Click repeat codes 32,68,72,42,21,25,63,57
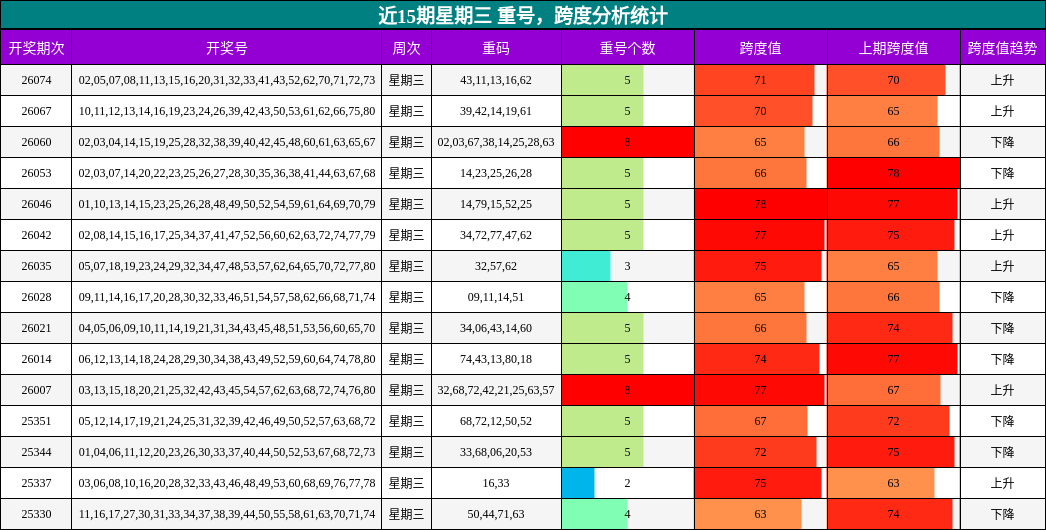The width and height of the screenshot is (1046, 530). (496, 390)
